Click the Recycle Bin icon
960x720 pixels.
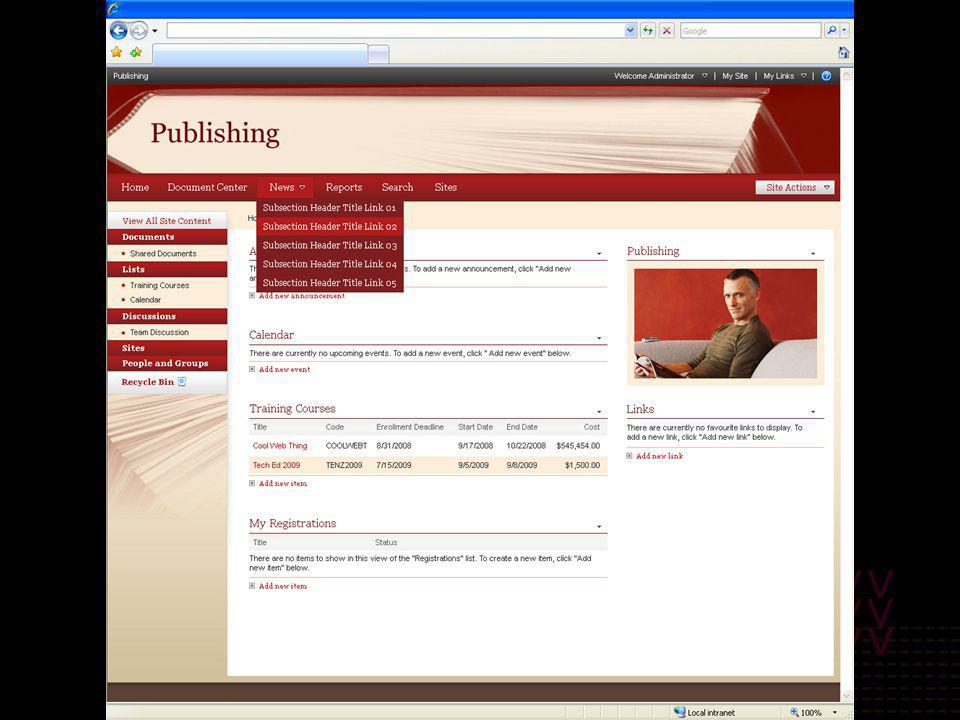[x=182, y=382]
